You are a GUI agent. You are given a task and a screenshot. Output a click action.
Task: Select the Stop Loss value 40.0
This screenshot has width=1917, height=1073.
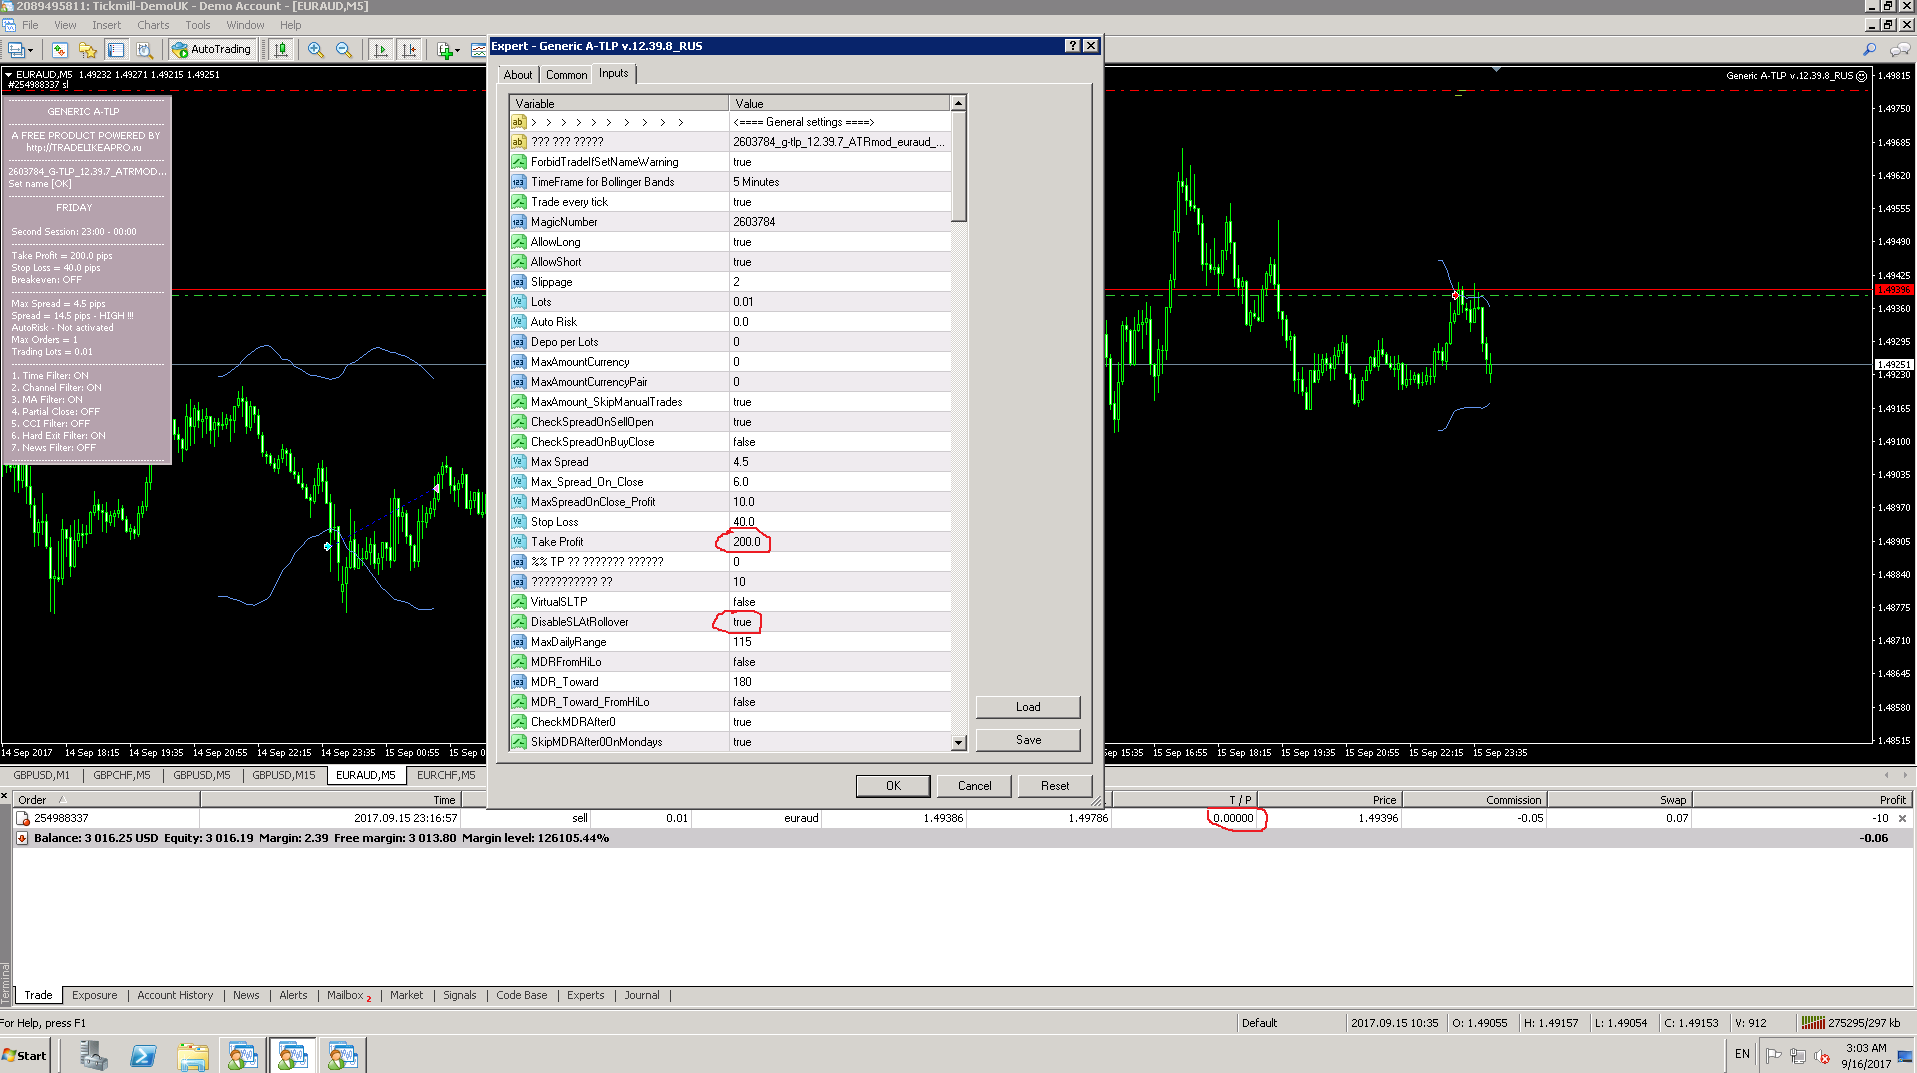(744, 522)
